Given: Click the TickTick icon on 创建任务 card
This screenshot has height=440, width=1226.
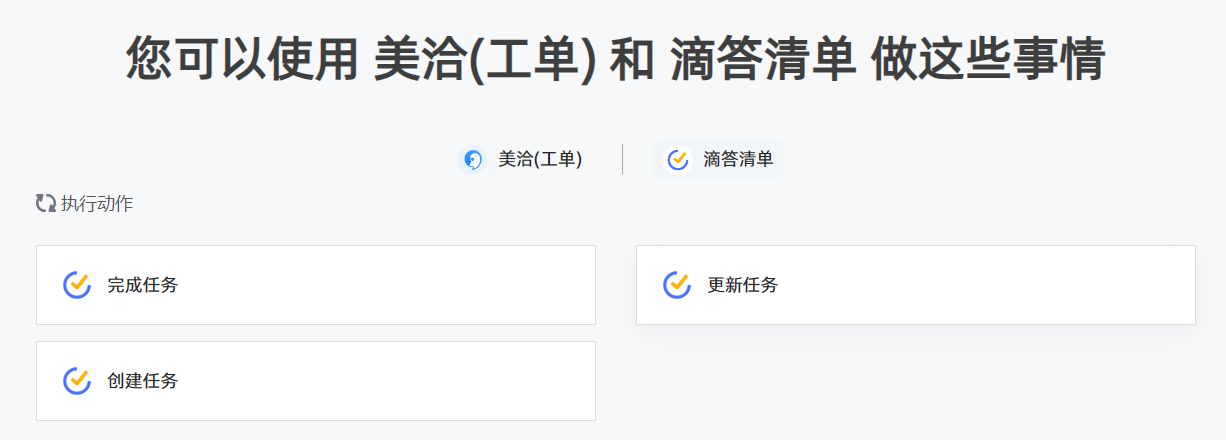Looking at the screenshot, I should tap(77, 381).
